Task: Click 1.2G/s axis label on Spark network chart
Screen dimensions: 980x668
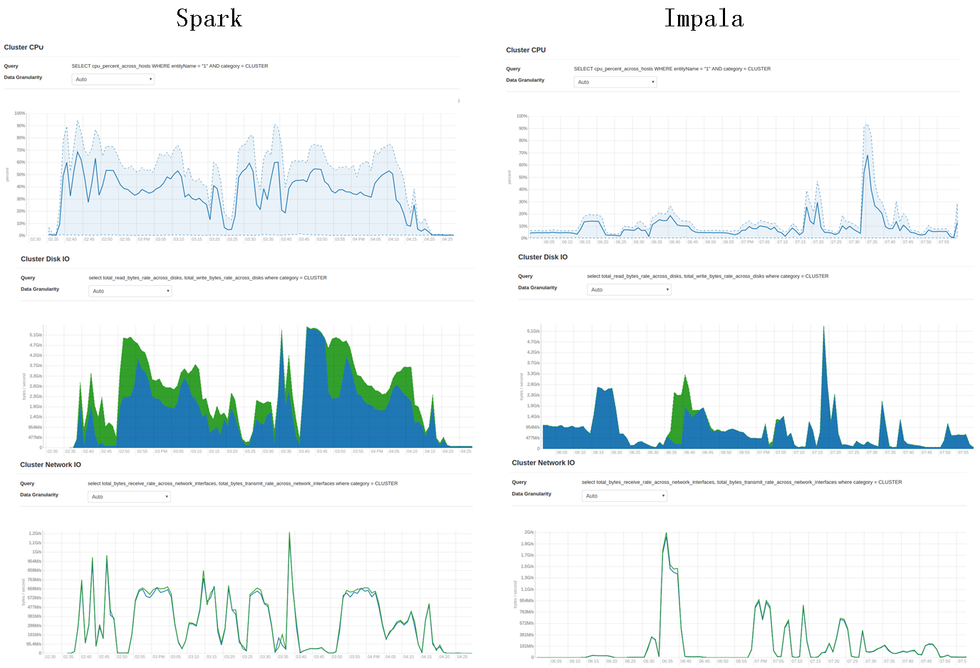Action: click(35, 534)
